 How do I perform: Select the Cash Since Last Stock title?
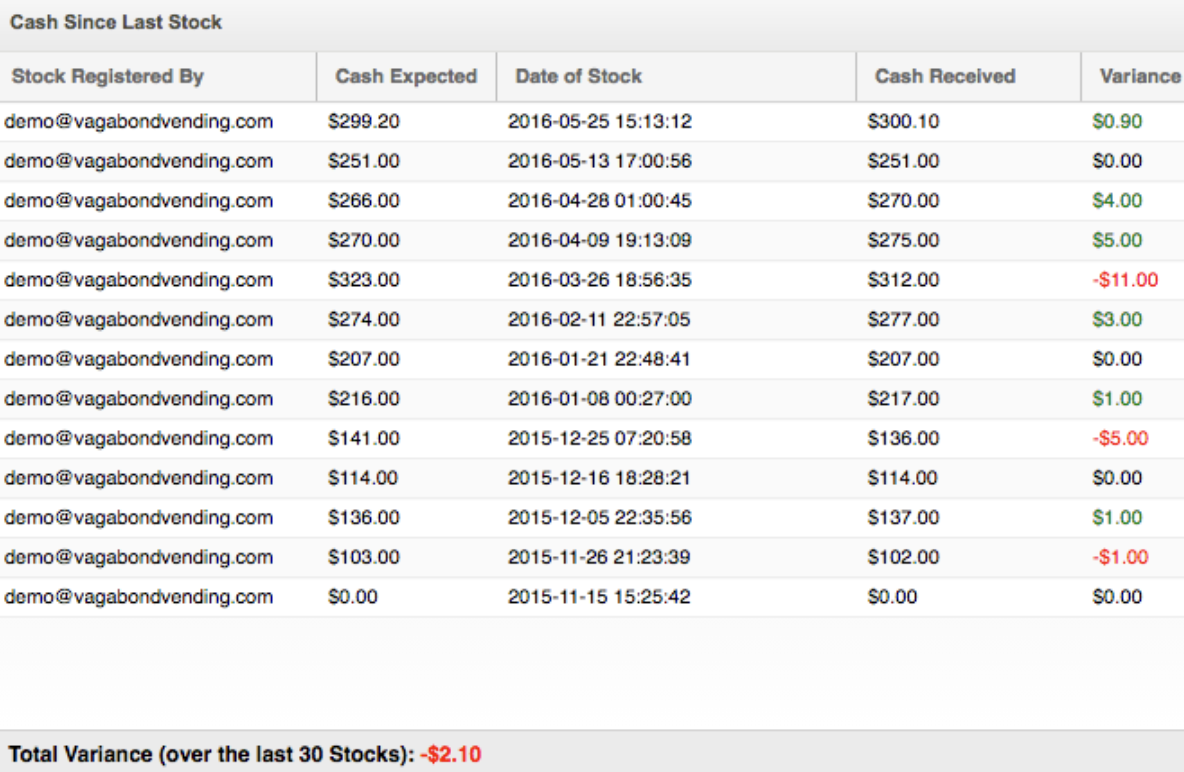point(116,22)
